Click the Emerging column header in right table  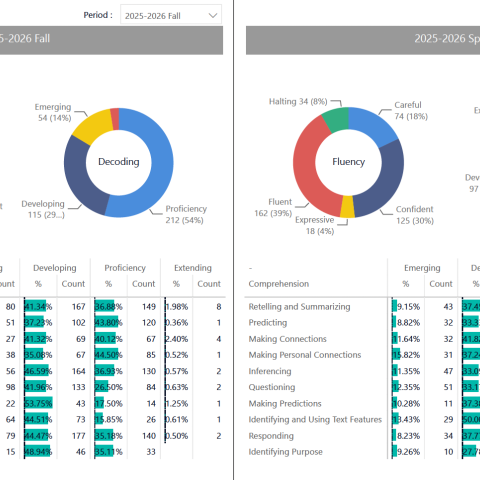click(x=422, y=268)
